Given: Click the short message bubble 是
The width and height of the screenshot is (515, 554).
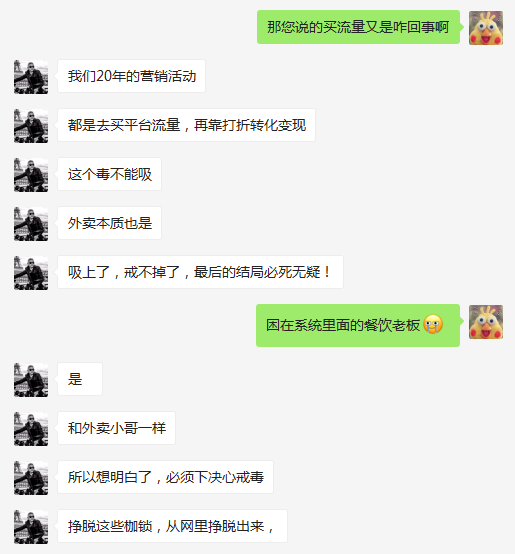Looking at the screenshot, I should [80, 379].
